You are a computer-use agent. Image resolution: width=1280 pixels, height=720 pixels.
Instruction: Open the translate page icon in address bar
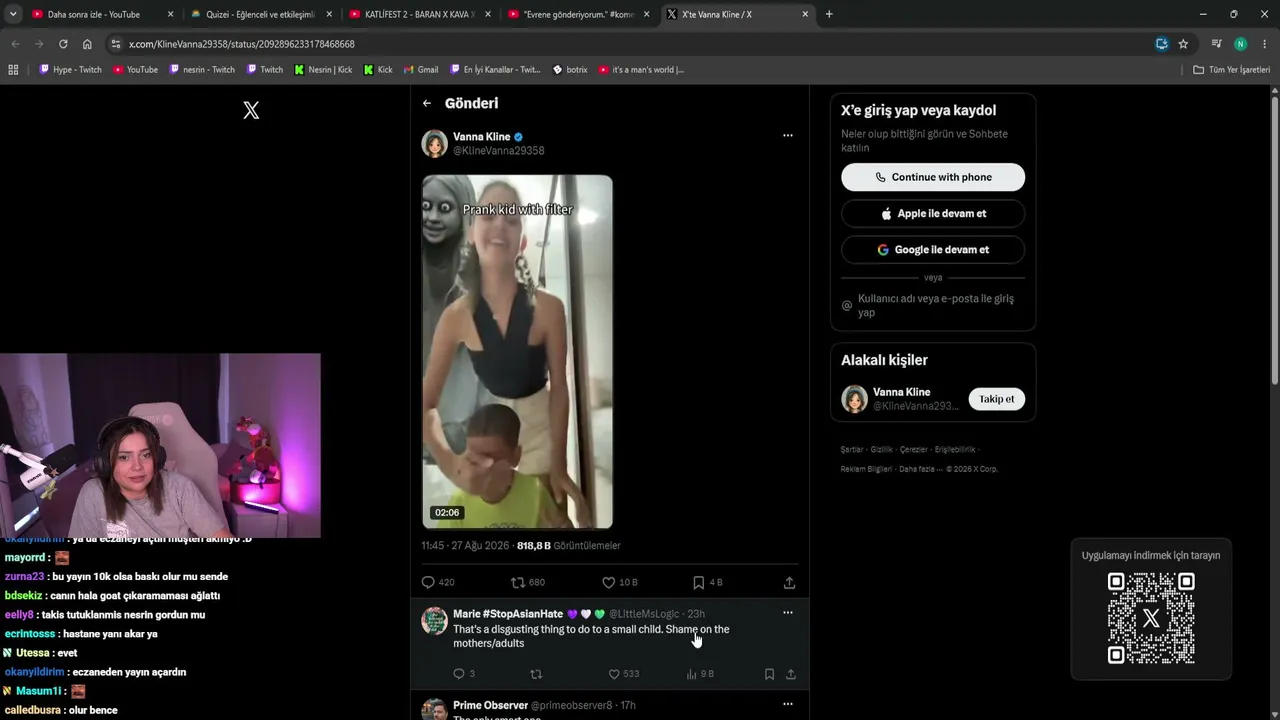click(1161, 44)
